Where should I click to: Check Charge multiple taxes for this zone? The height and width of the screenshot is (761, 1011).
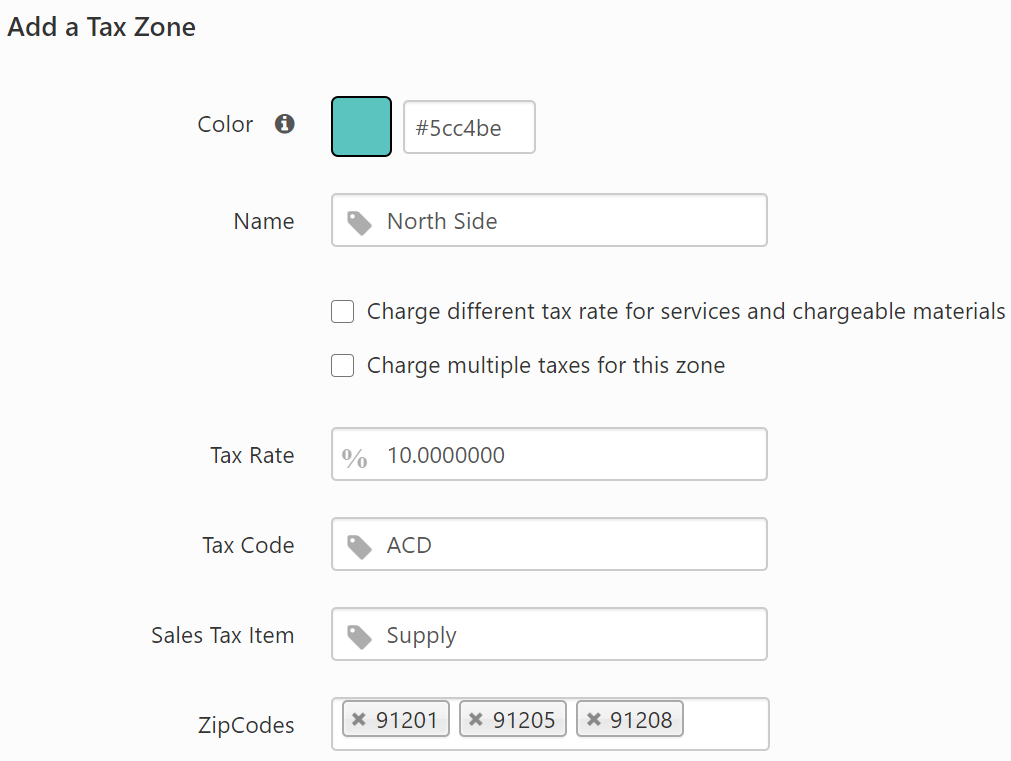pyautogui.click(x=343, y=366)
